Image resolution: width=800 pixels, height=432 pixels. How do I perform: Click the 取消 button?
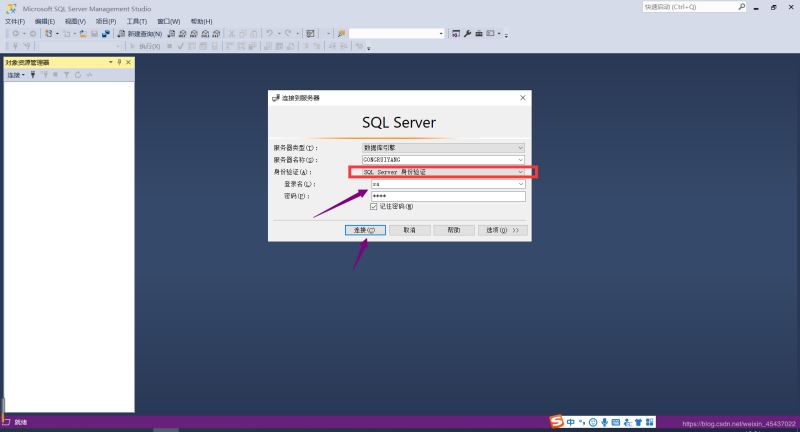pos(410,231)
